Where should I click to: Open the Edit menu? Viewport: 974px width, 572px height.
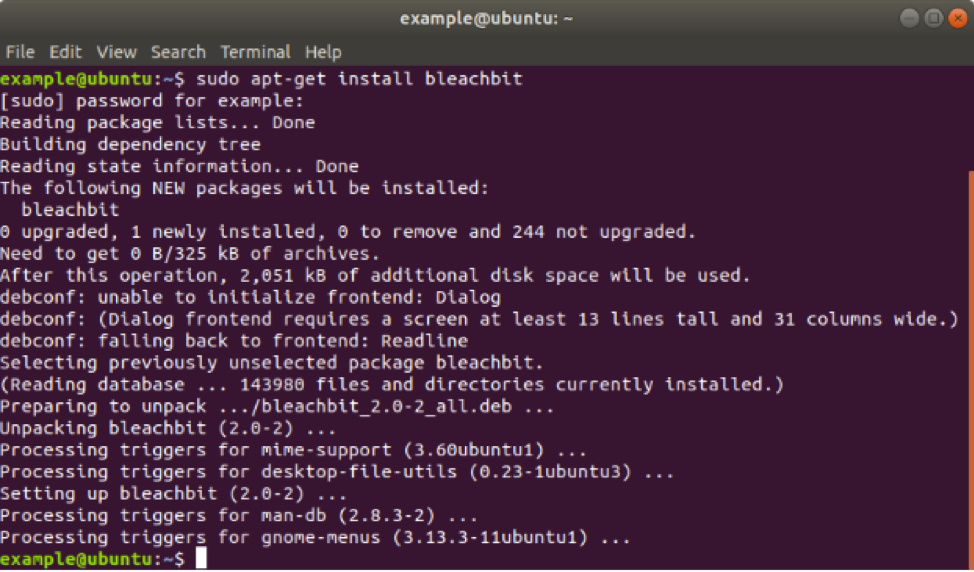click(x=65, y=52)
